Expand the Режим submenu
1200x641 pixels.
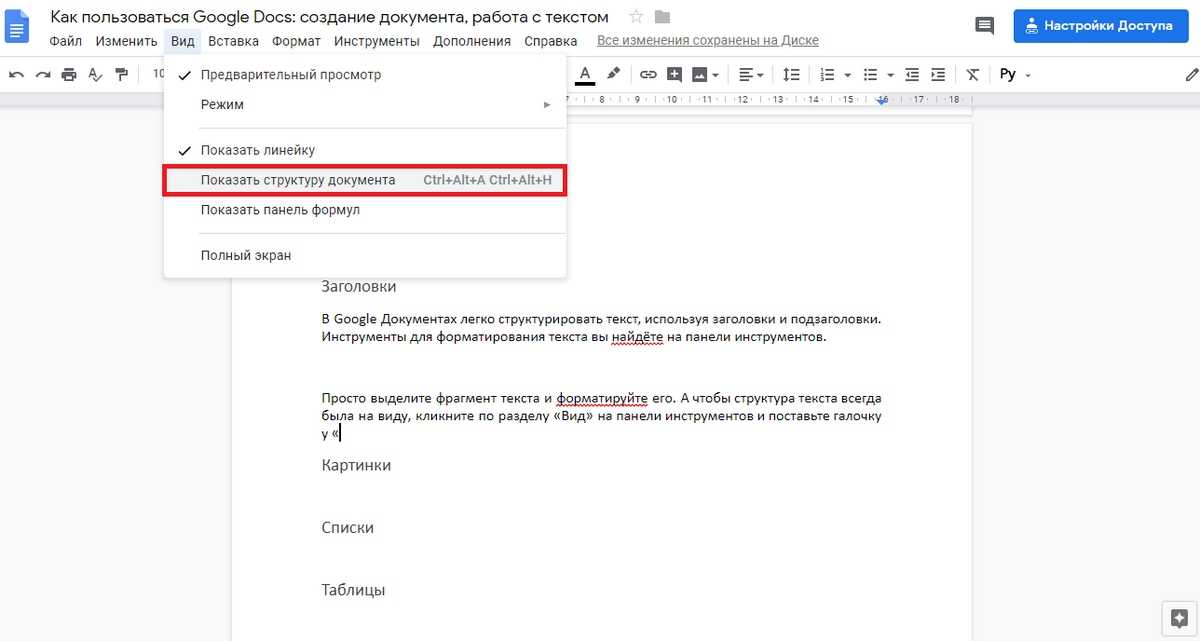[365, 104]
